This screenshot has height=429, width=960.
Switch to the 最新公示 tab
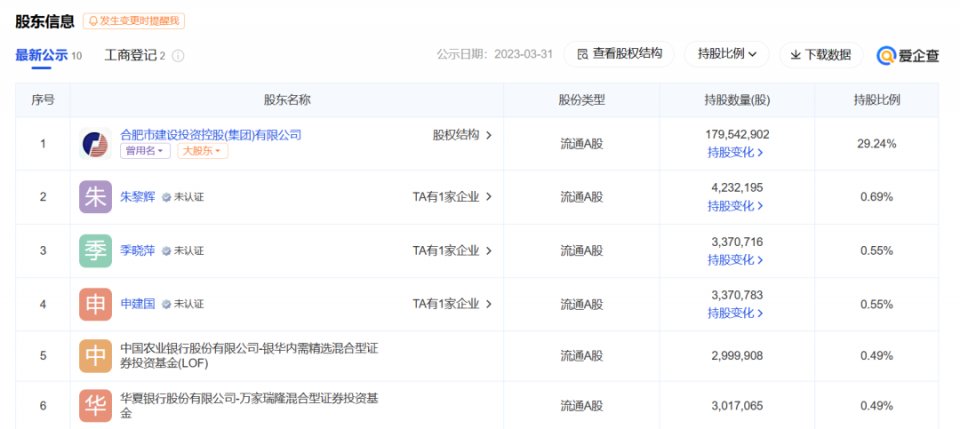point(42,55)
